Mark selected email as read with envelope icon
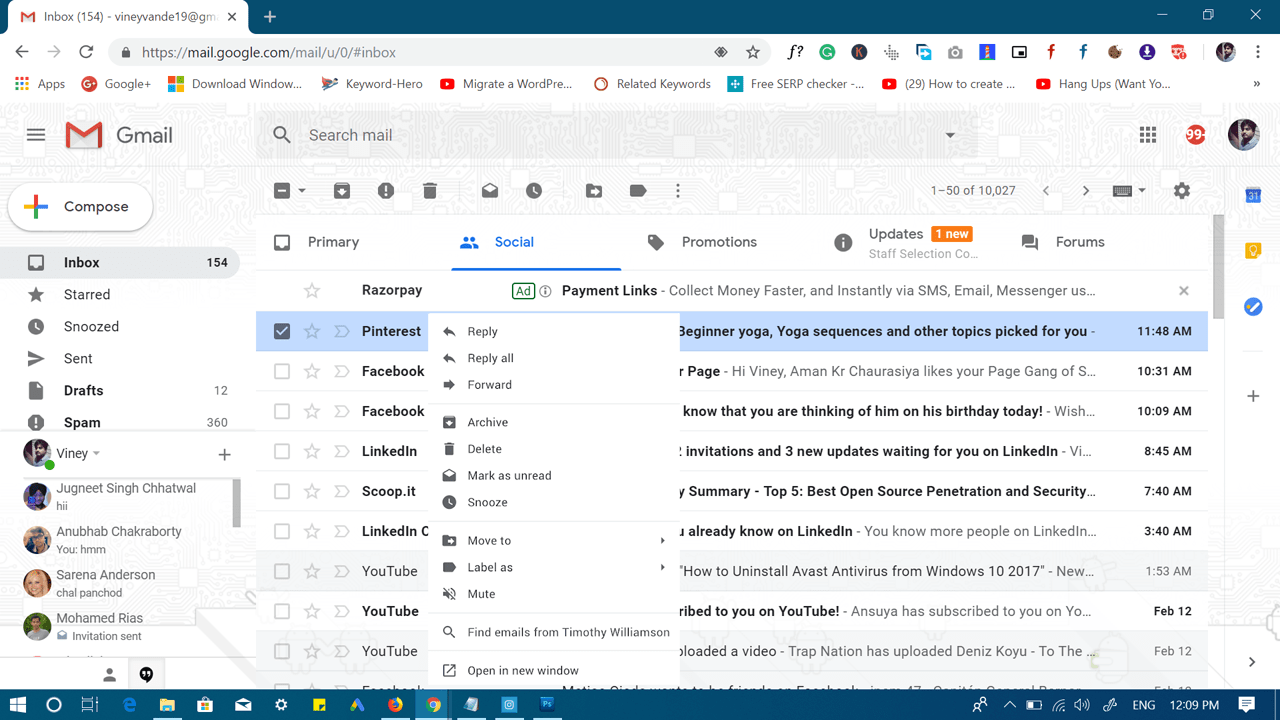This screenshot has width=1280, height=720. pyautogui.click(x=489, y=190)
